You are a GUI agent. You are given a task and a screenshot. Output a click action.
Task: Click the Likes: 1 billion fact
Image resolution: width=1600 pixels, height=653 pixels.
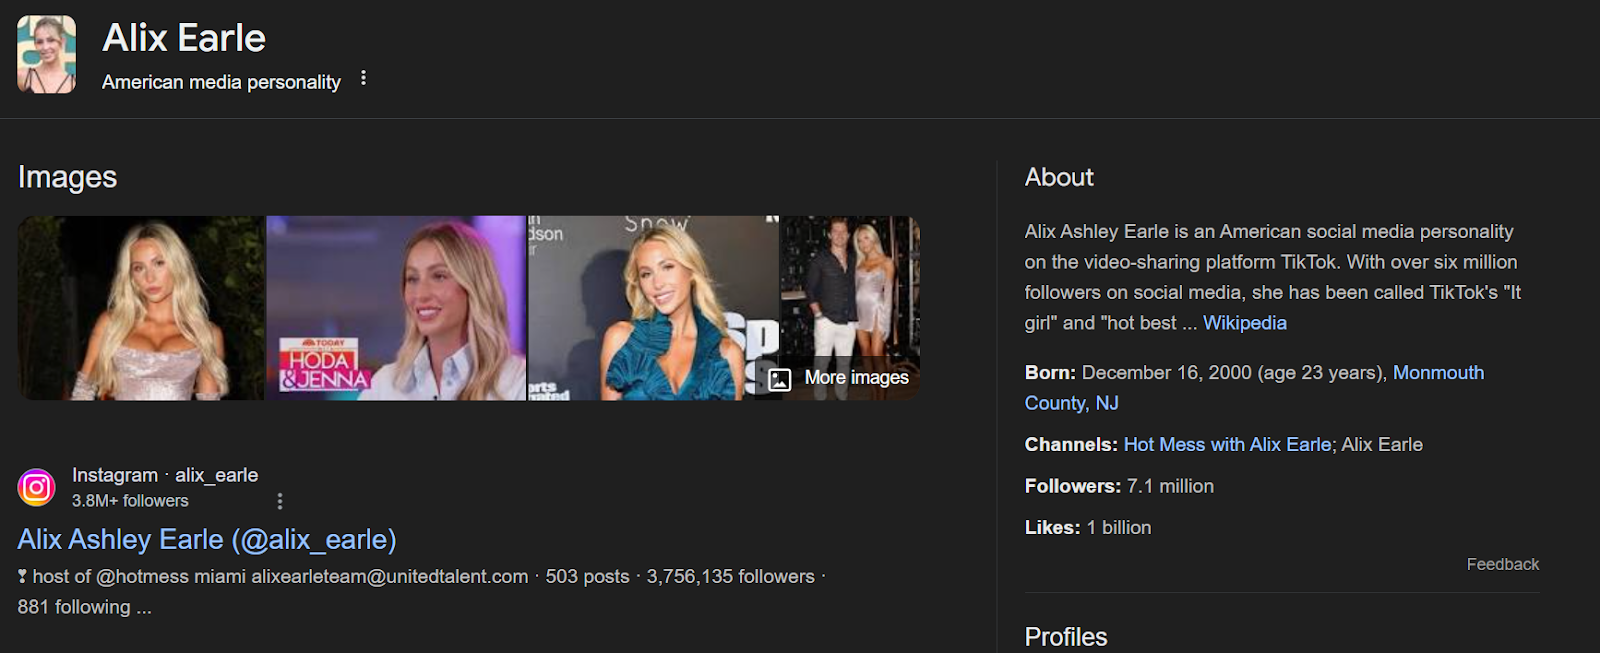1088,527
